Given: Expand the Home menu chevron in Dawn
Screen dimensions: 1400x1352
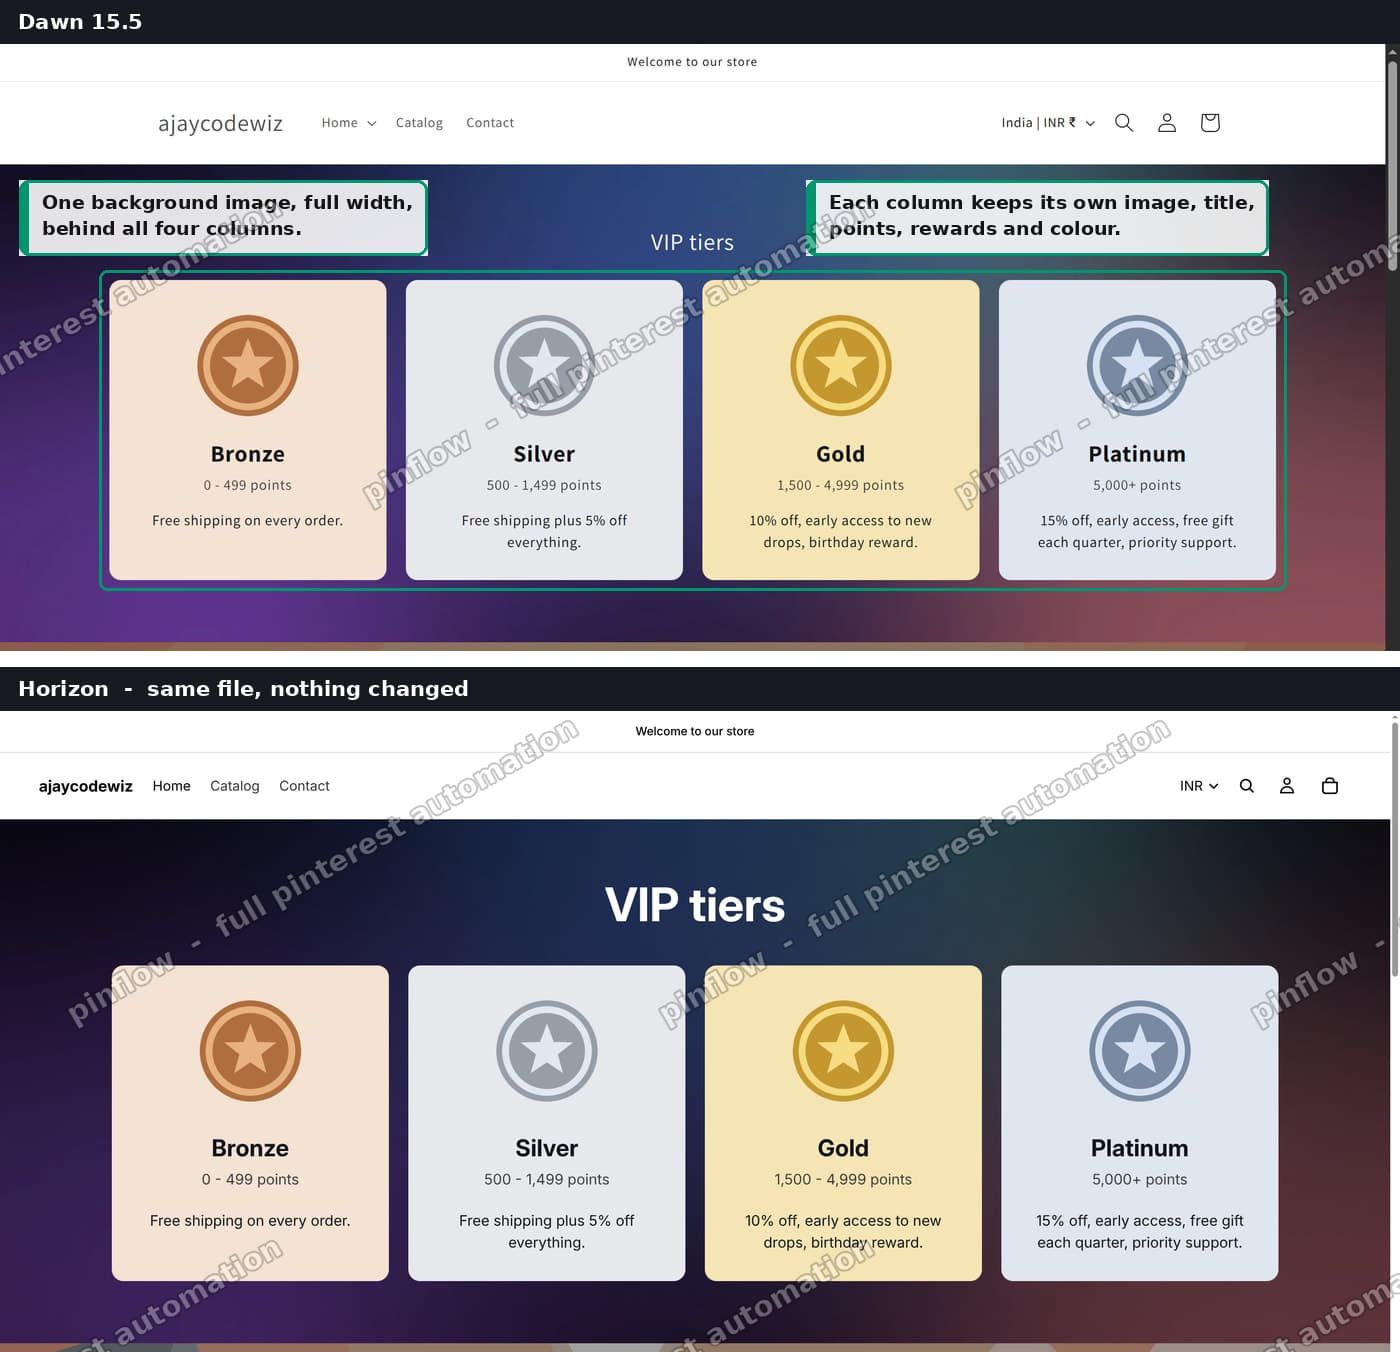Looking at the screenshot, I should coord(372,123).
